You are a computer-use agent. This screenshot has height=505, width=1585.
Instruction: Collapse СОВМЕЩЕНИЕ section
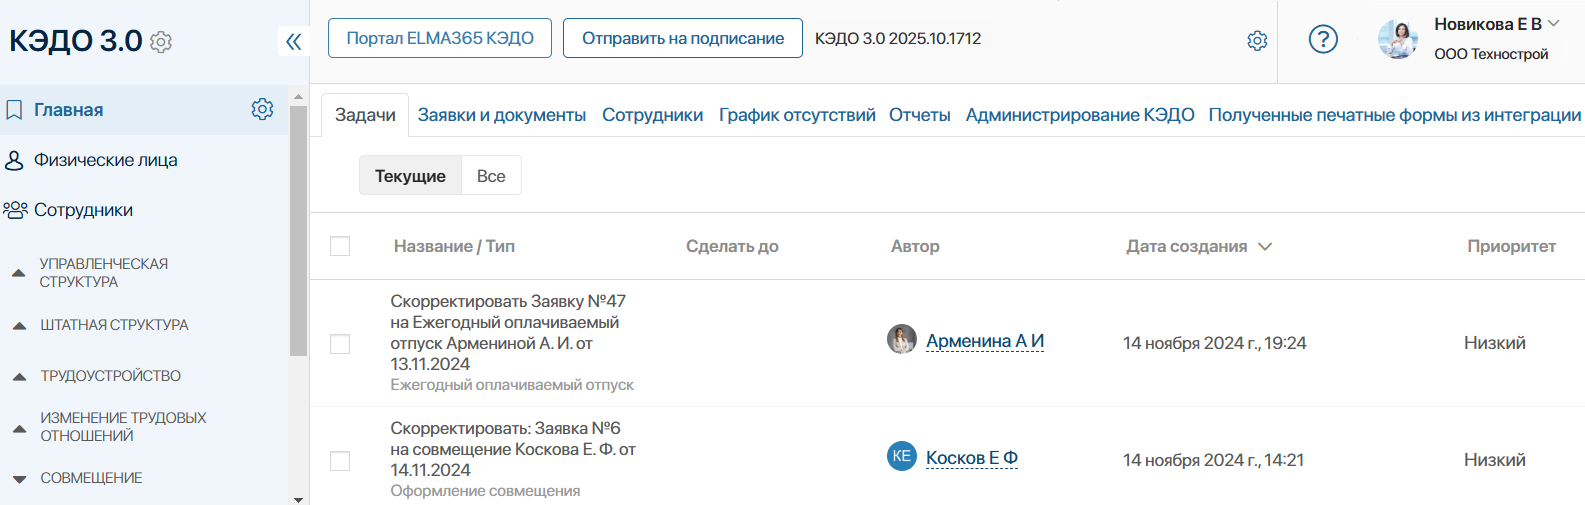tap(18, 479)
